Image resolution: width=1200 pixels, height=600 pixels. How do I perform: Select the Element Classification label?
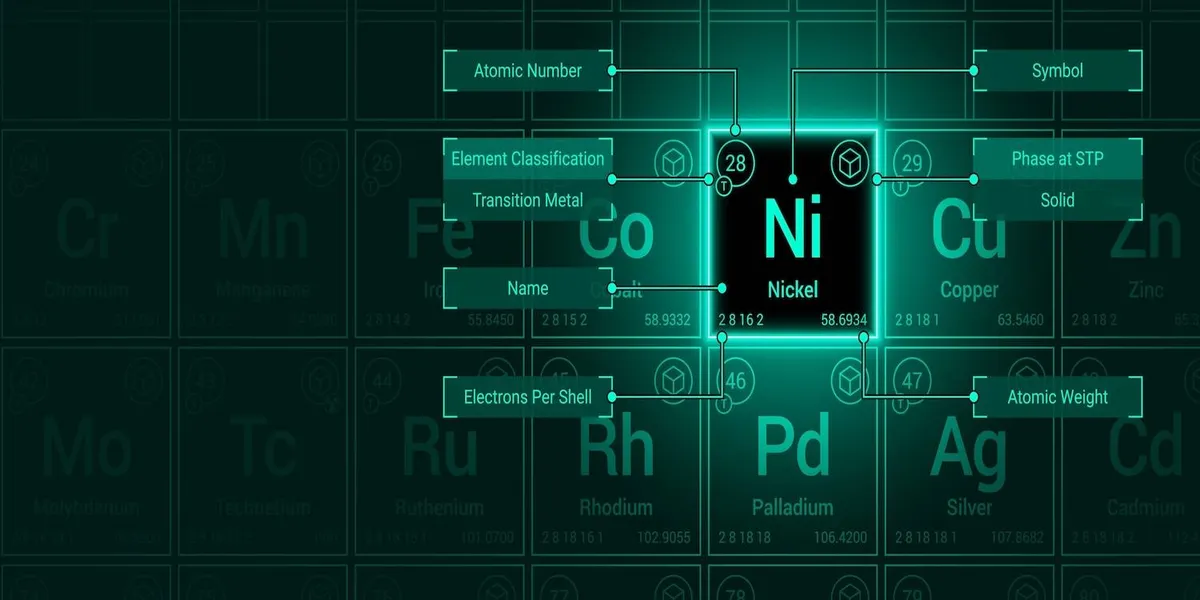coord(527,159)
